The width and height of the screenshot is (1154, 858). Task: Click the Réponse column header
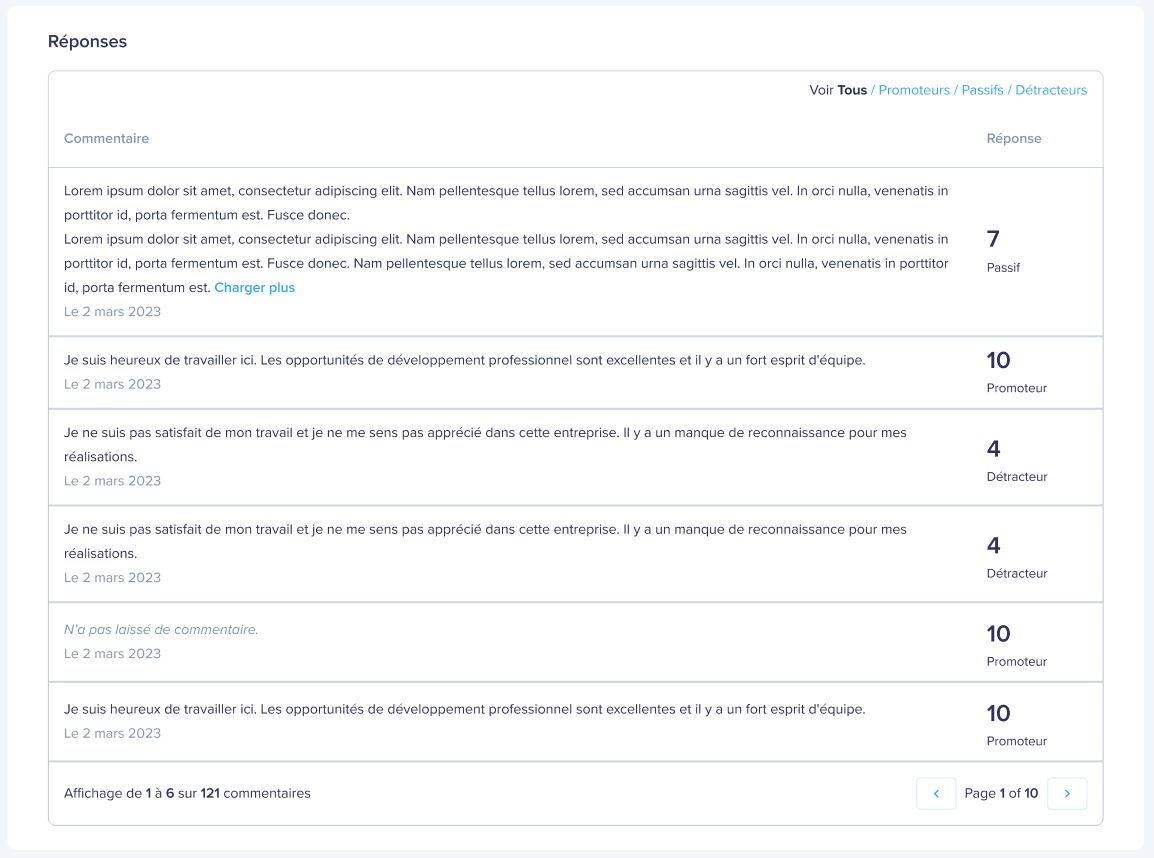click(1014, 138)
